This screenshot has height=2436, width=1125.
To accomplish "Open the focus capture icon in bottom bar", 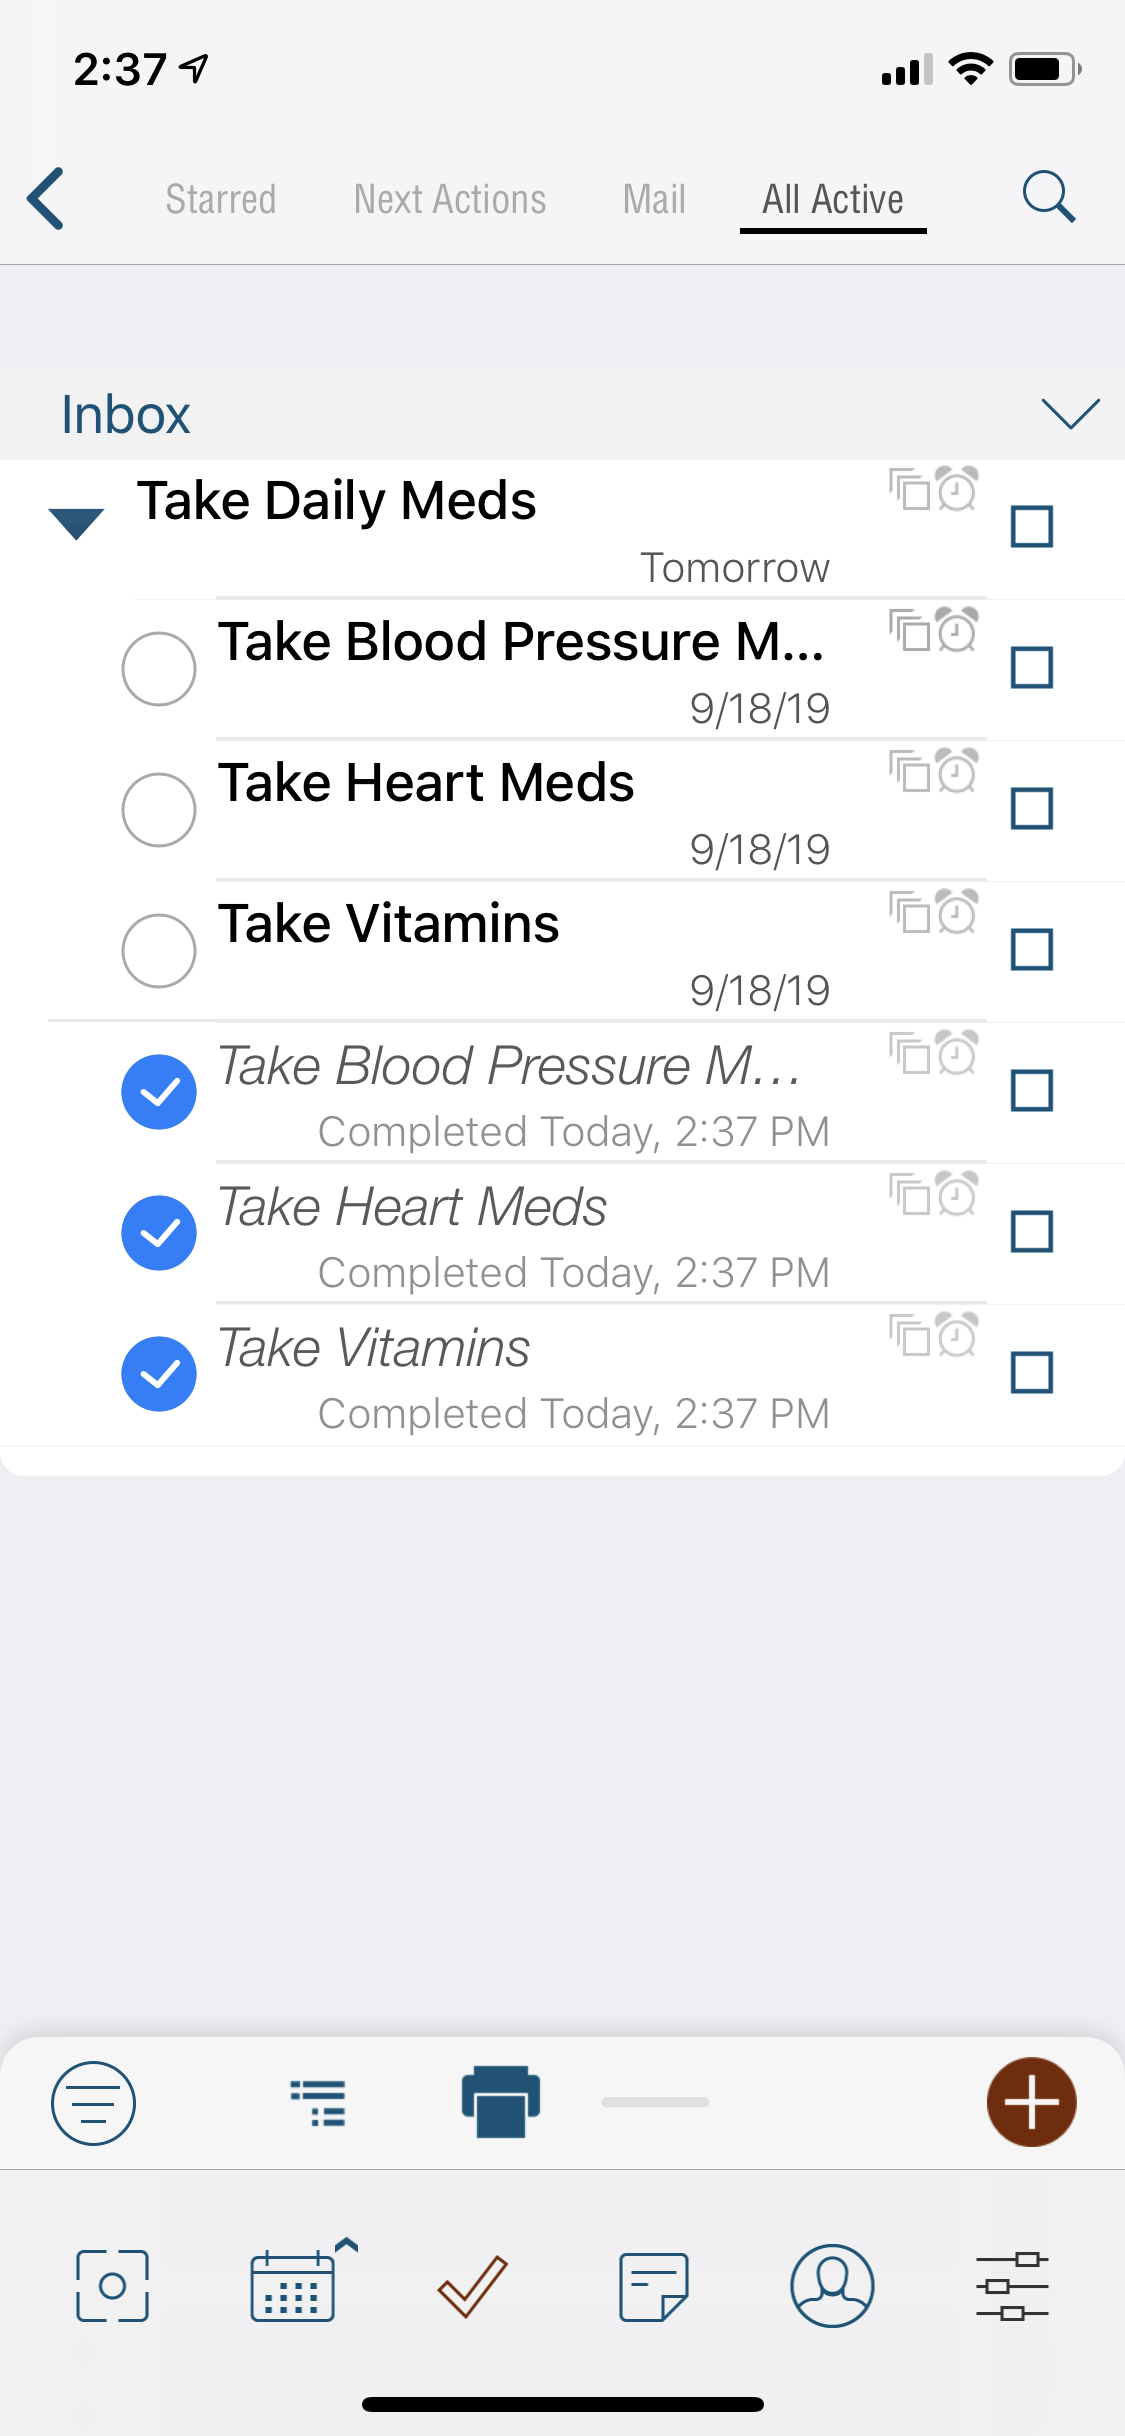I will 112,2286.
